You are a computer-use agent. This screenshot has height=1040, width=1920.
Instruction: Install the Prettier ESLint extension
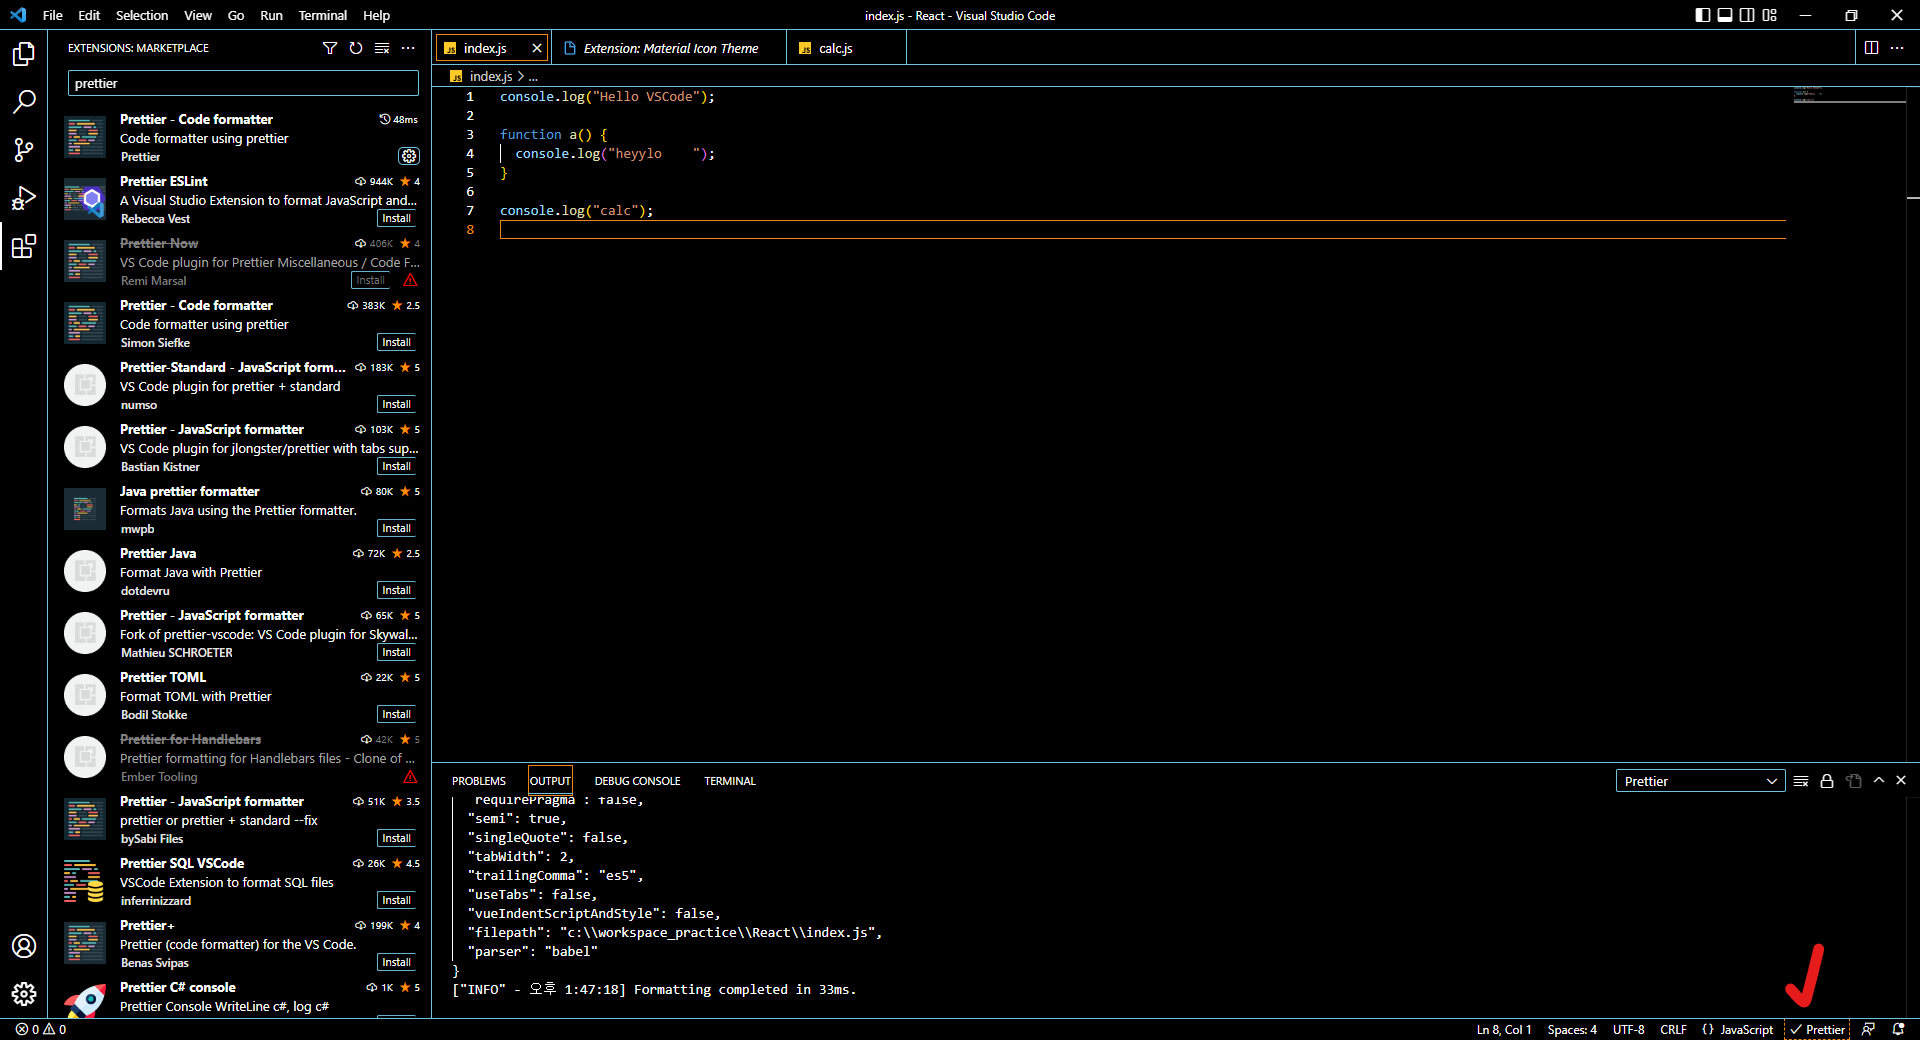pyautogui.click(x=397, y=219)
